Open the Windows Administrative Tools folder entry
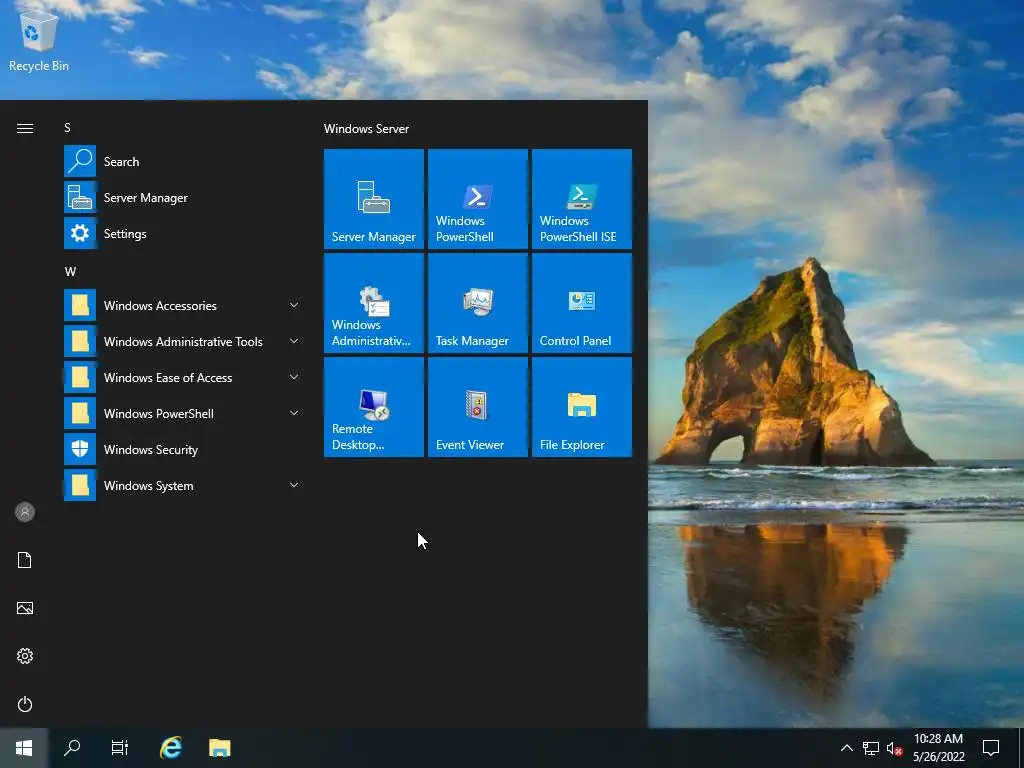 [182, 342]
